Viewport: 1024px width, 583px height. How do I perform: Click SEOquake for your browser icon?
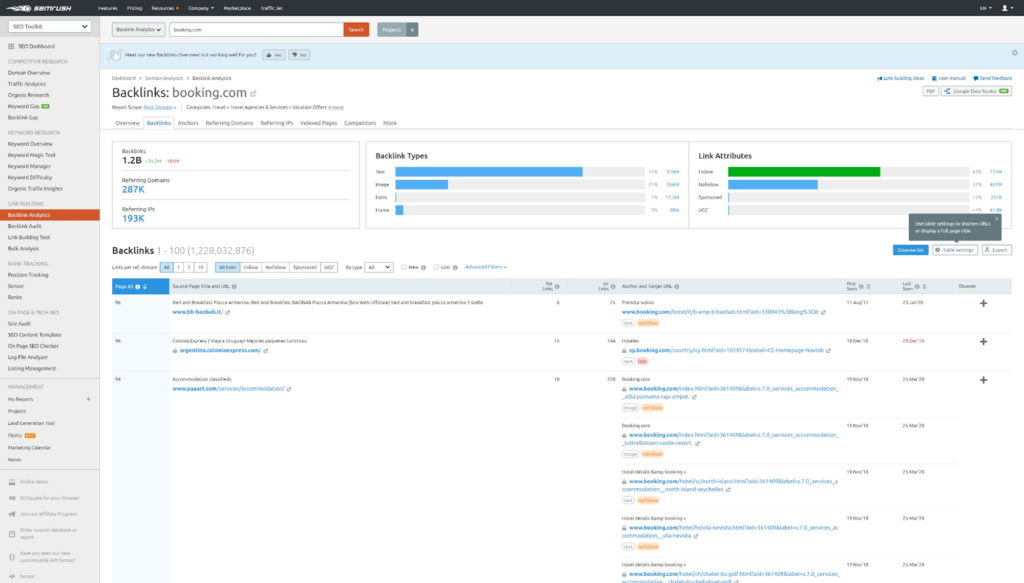12,498
